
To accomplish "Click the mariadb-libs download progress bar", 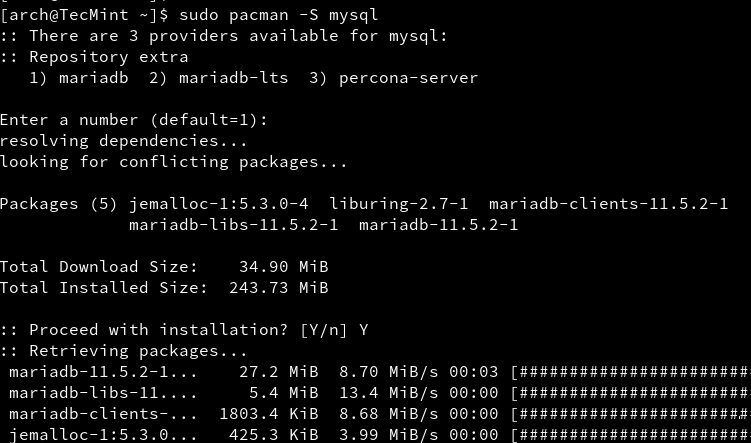I will pos(630,393).
